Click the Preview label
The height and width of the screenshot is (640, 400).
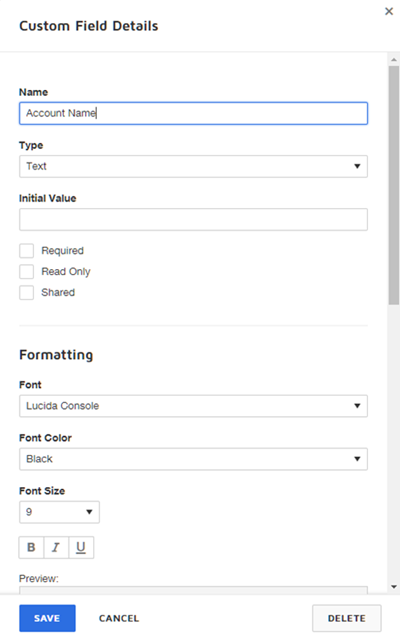tap(39, 578)
